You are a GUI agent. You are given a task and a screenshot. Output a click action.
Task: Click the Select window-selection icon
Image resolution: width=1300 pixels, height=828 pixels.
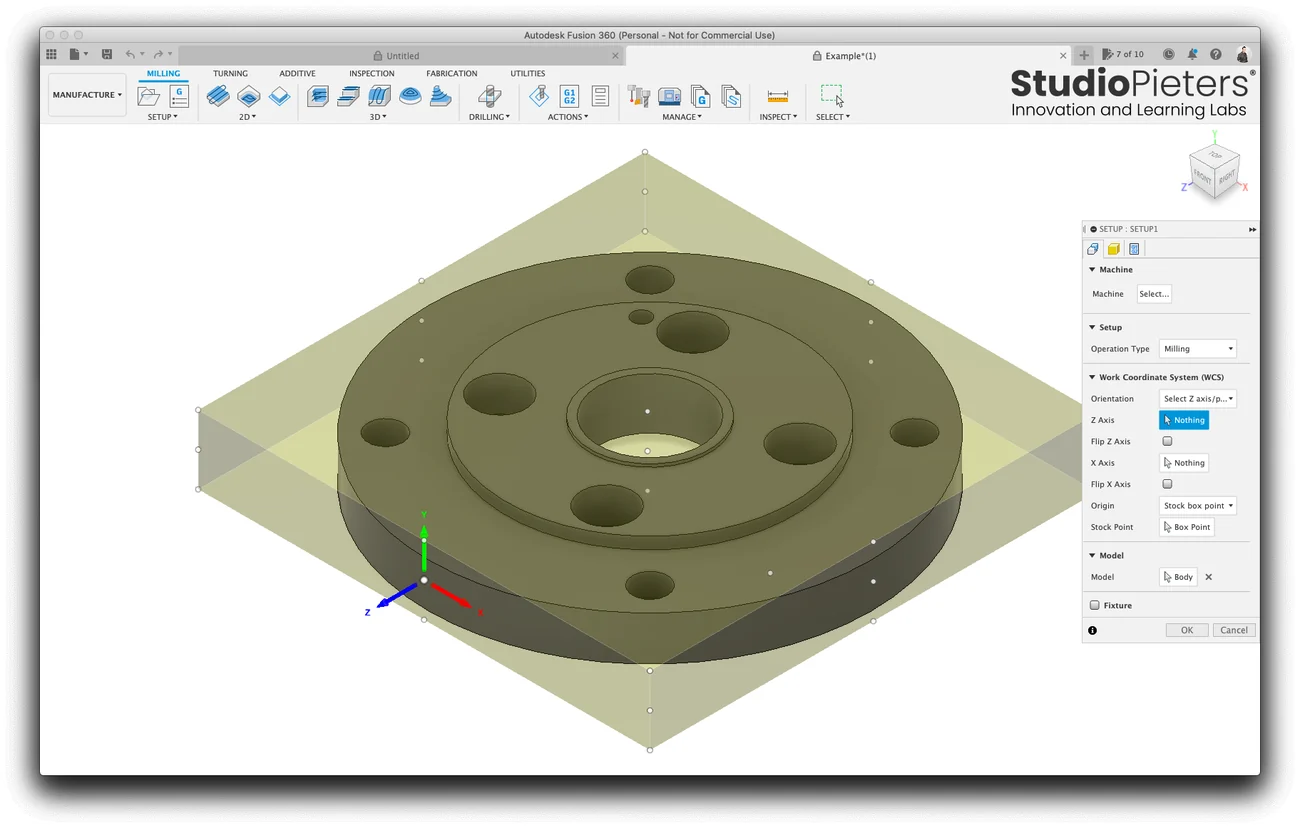832,95
